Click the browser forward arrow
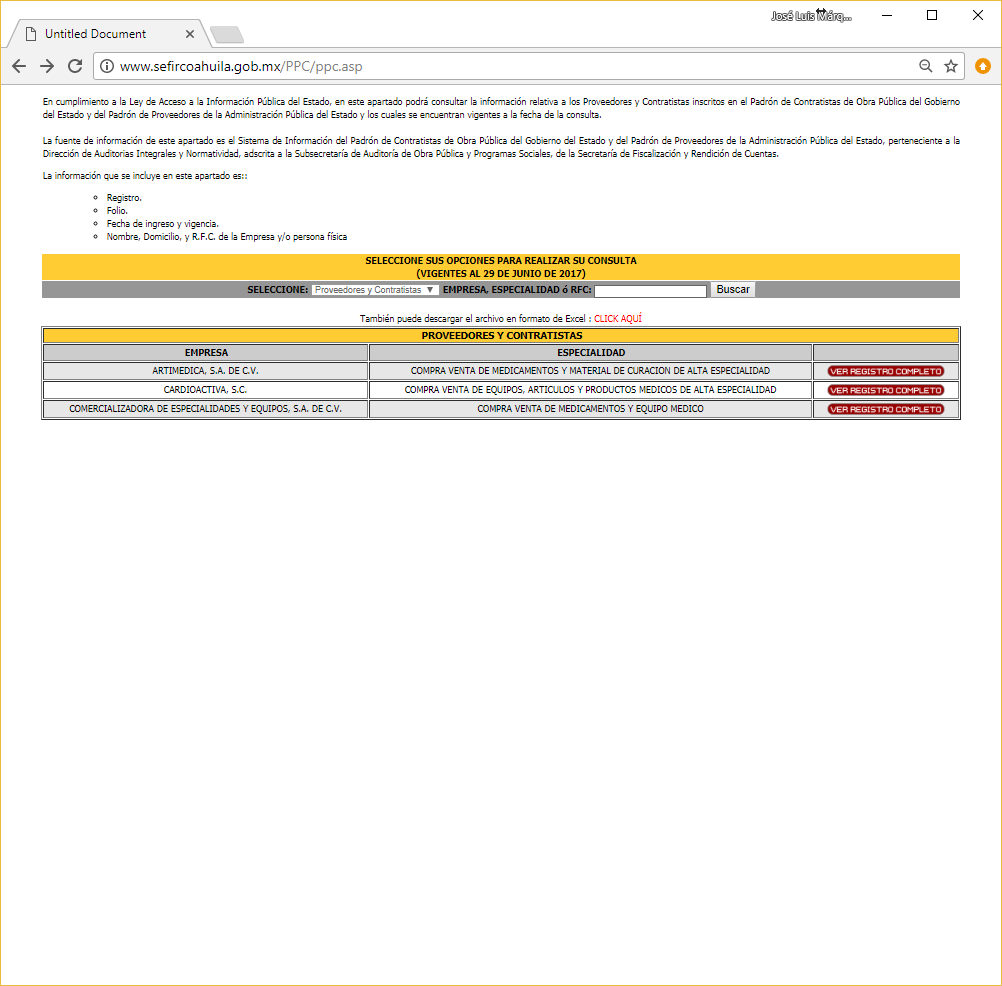1002x986 pixels. (x=47, y=66)
